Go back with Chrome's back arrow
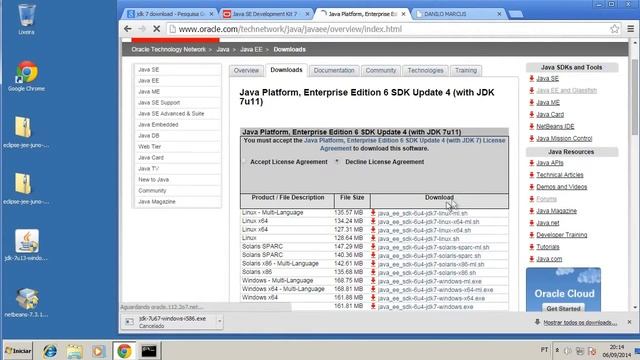 [128, 29]
